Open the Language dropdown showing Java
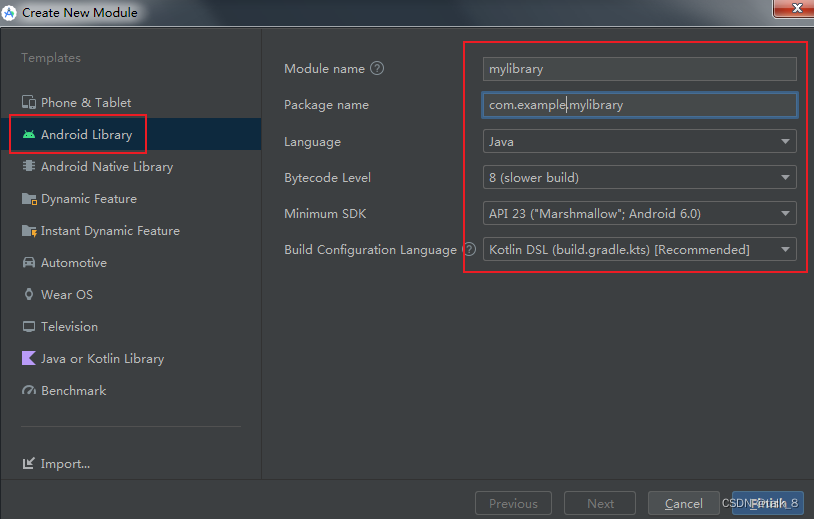 tap(640, 141)
